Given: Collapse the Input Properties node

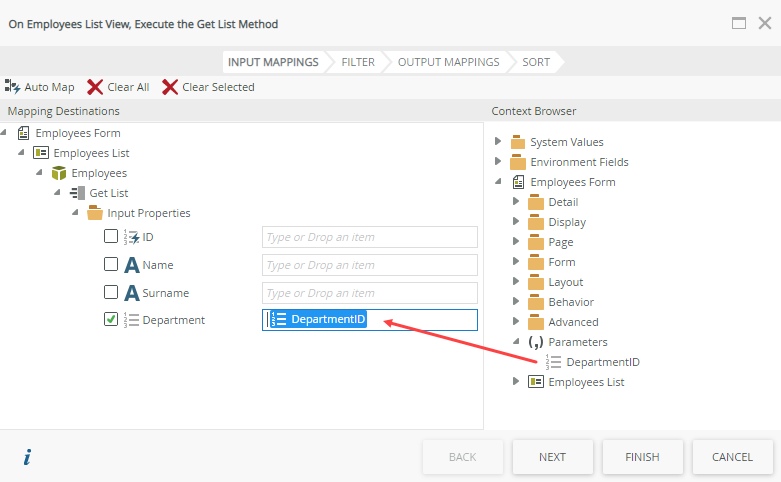Looking at the screenshot, I should [x=76, y=213].
